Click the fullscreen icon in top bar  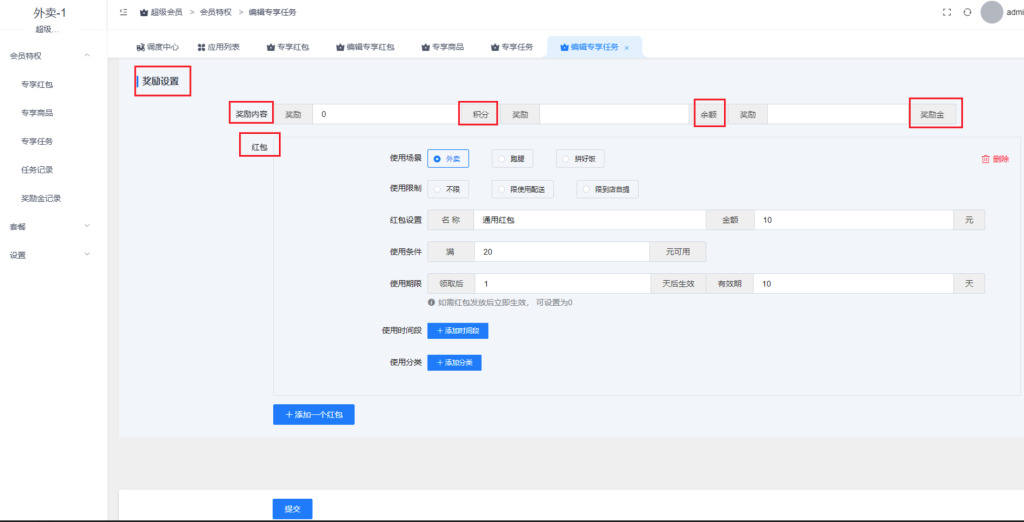click(947, 12)
